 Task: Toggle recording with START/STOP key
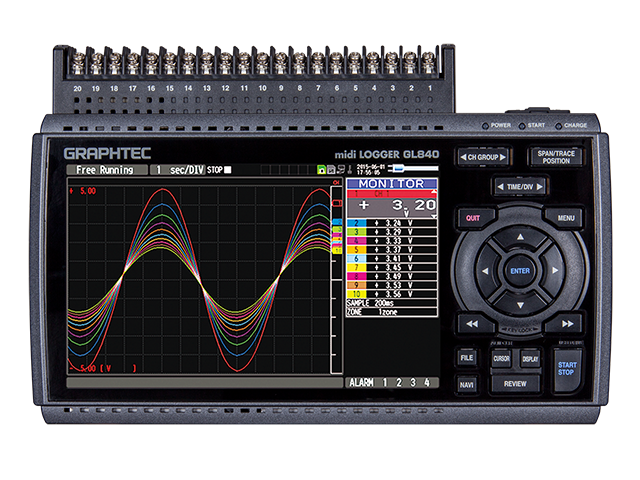point(567,369)
